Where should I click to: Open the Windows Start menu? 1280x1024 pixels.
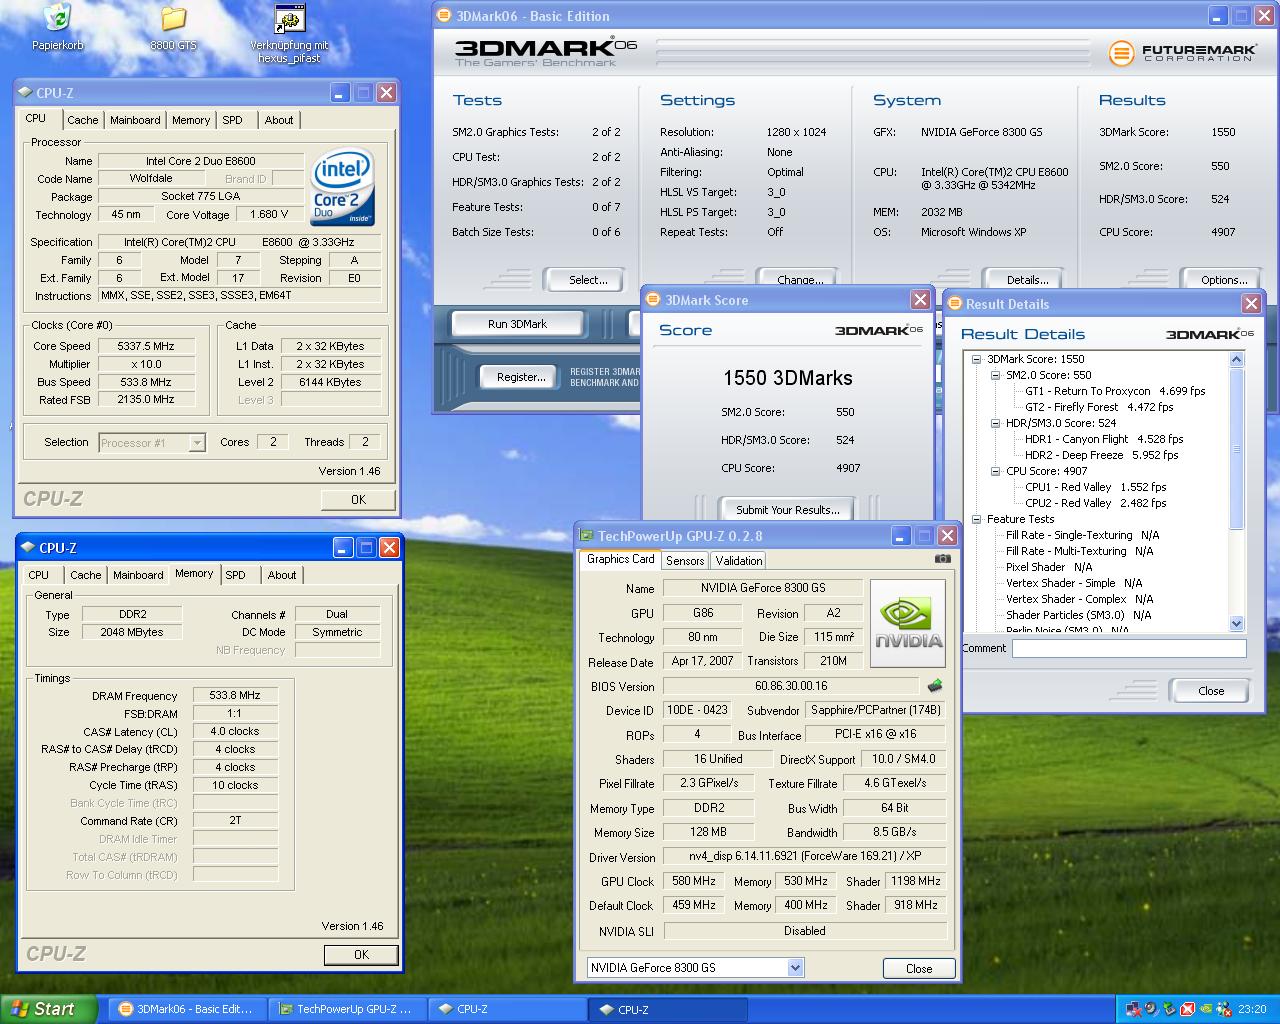[x=49, y=1009]
